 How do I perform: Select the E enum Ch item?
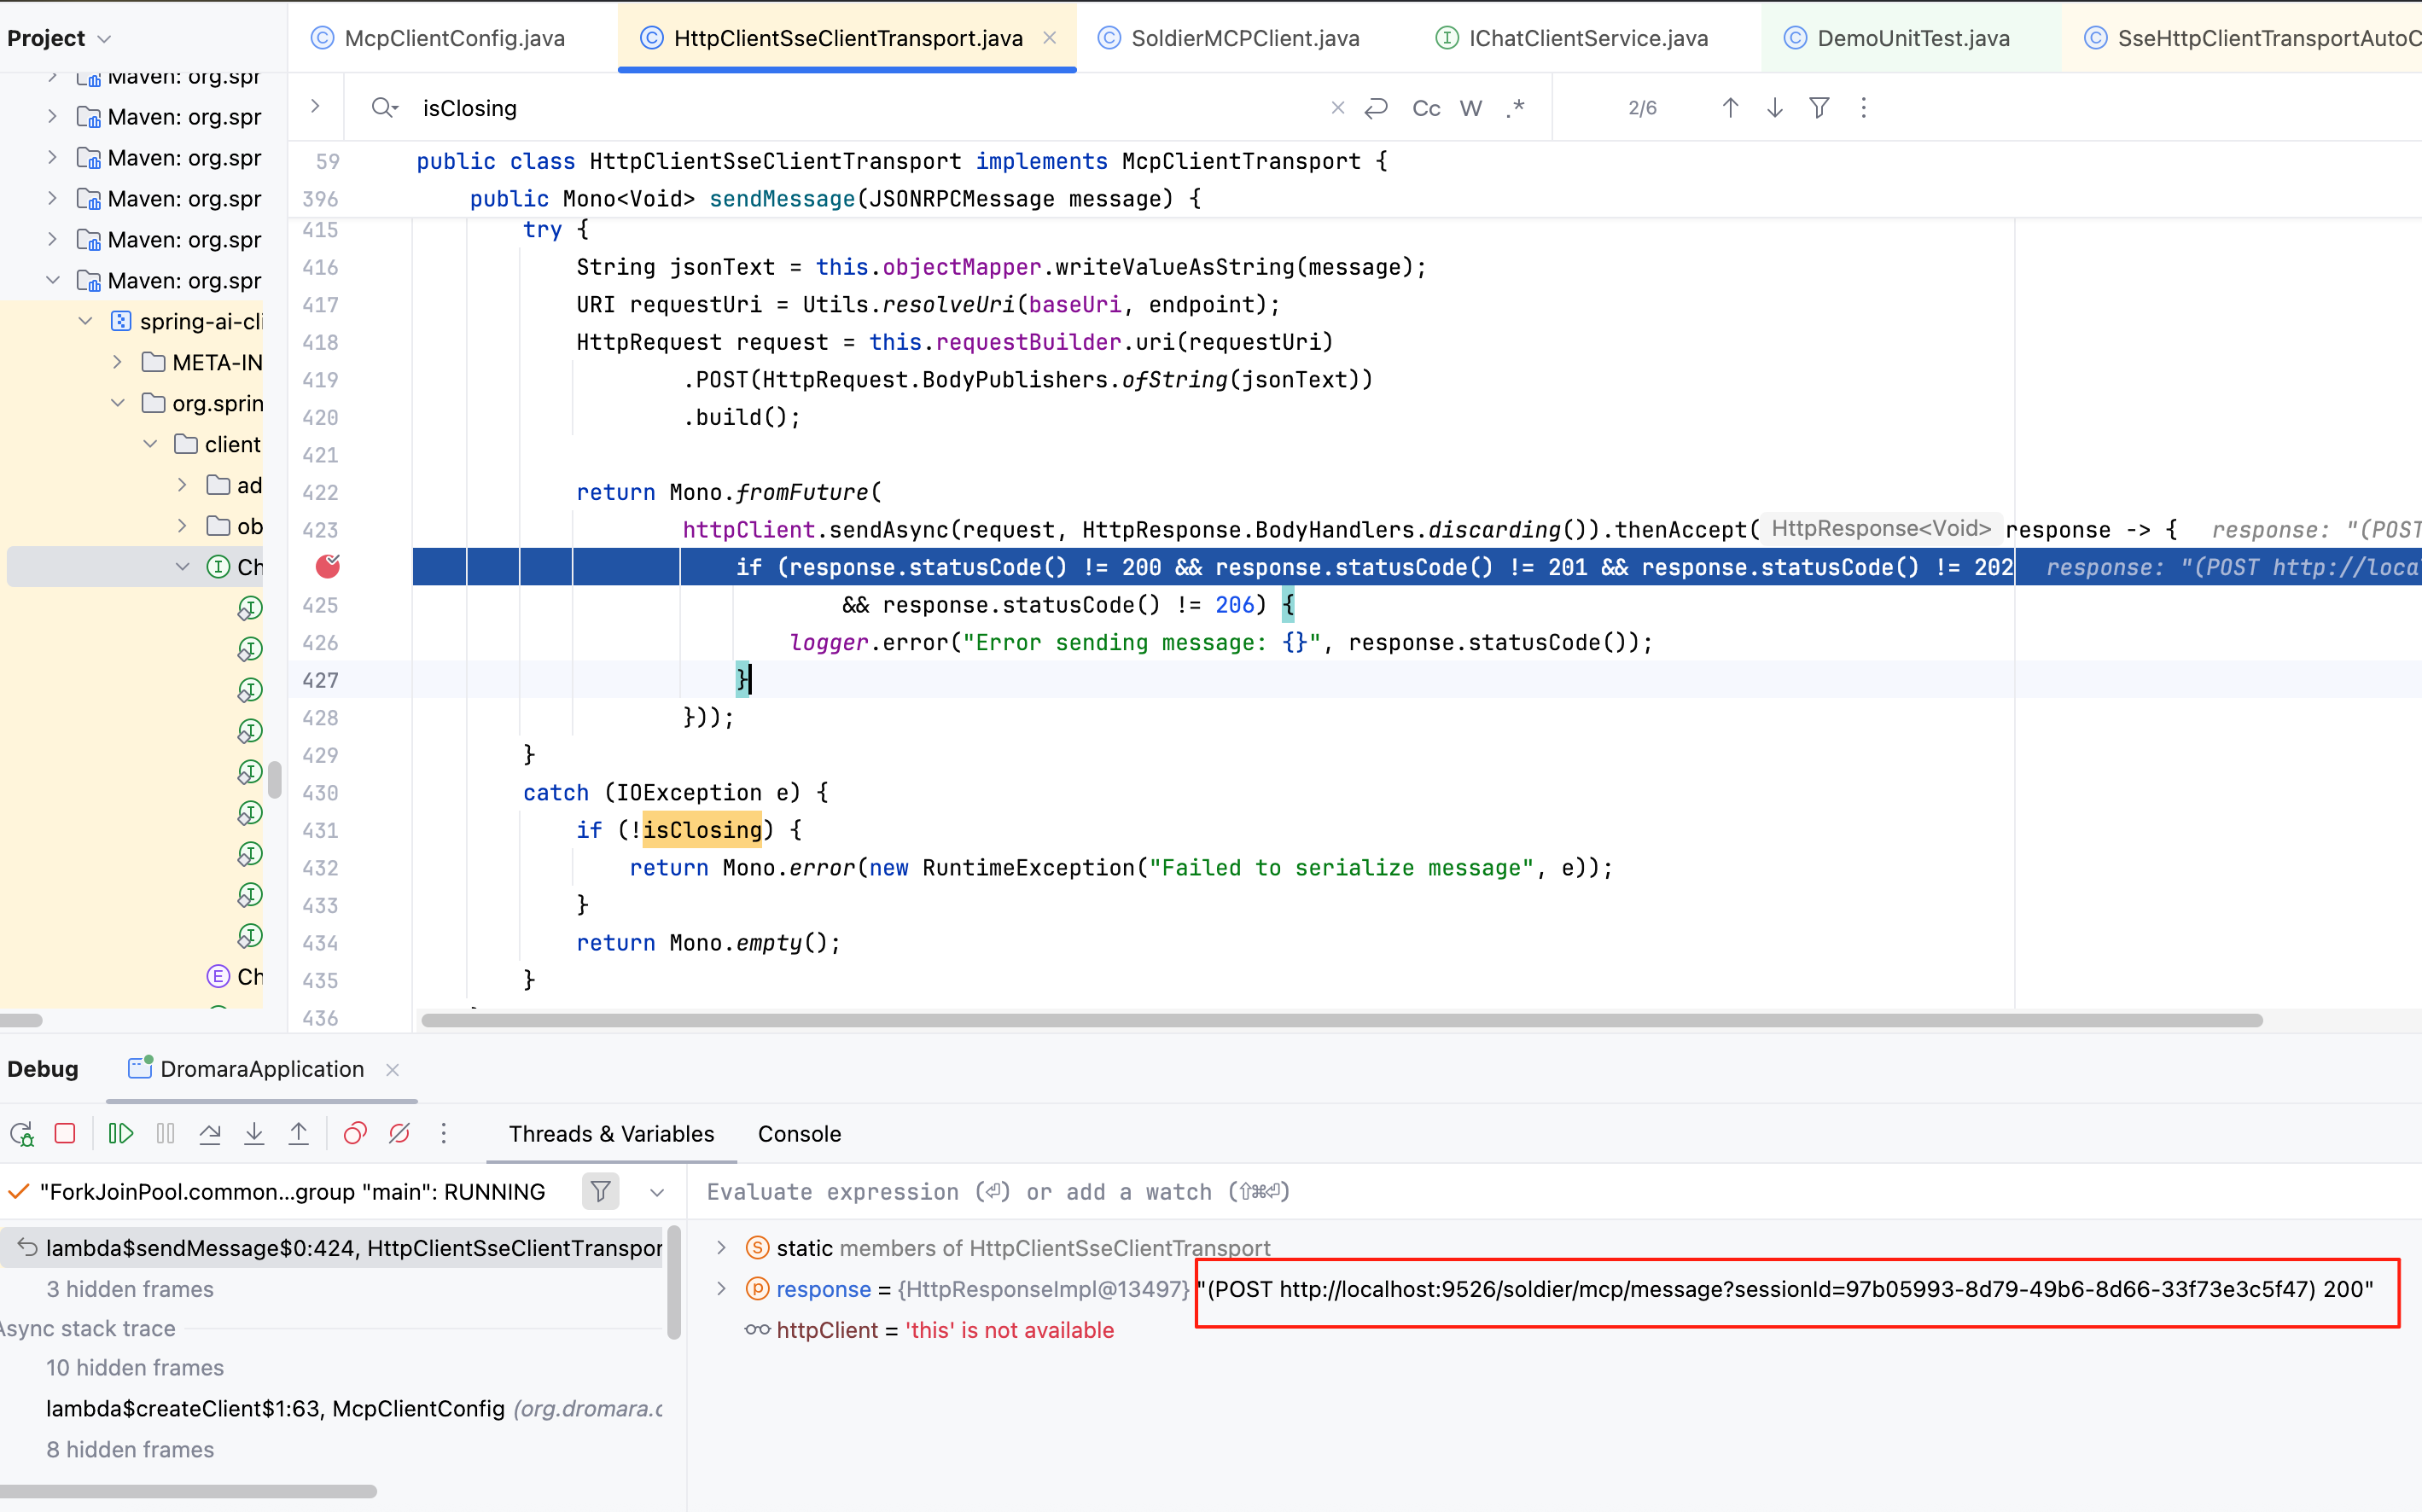click(x=235, y=976)
